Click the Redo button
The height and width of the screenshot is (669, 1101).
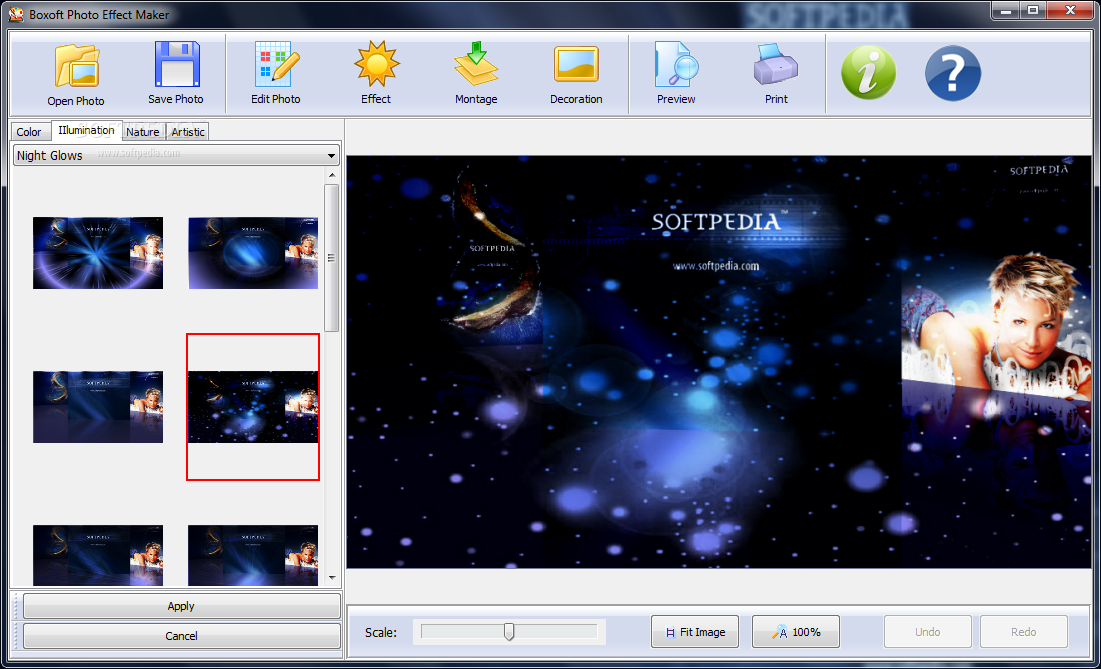tap(1024, 632)
